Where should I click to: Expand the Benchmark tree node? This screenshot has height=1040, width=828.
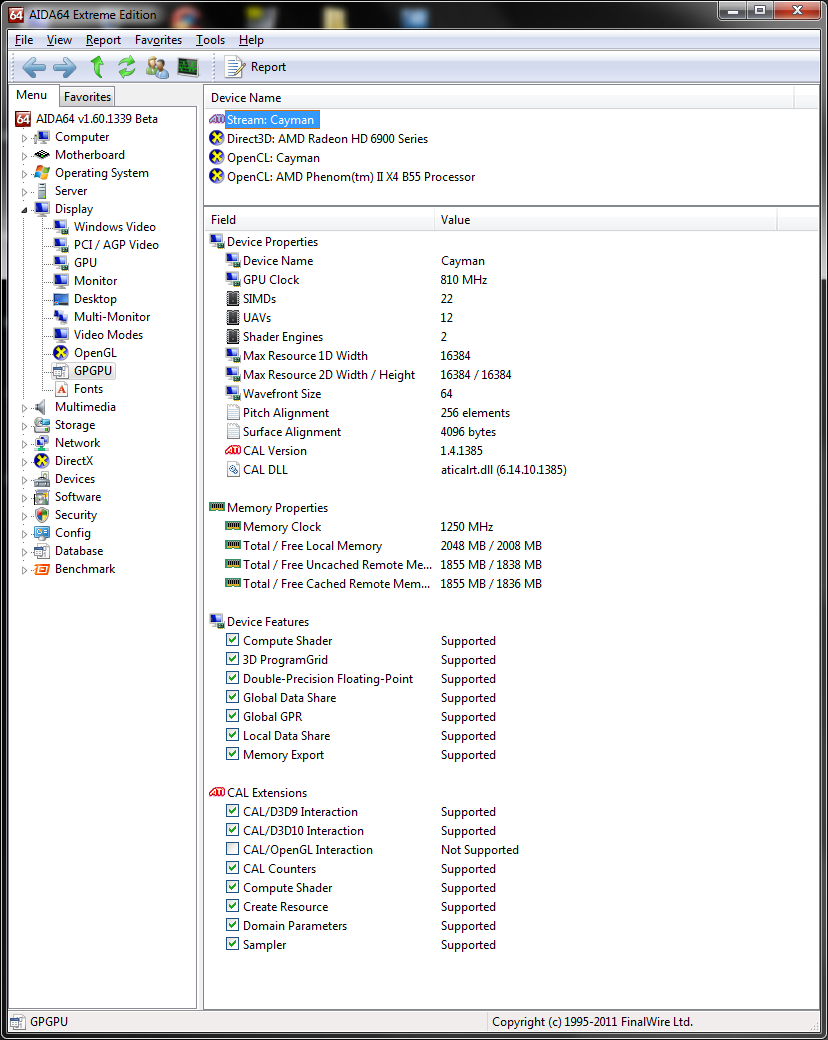point(25,570)
